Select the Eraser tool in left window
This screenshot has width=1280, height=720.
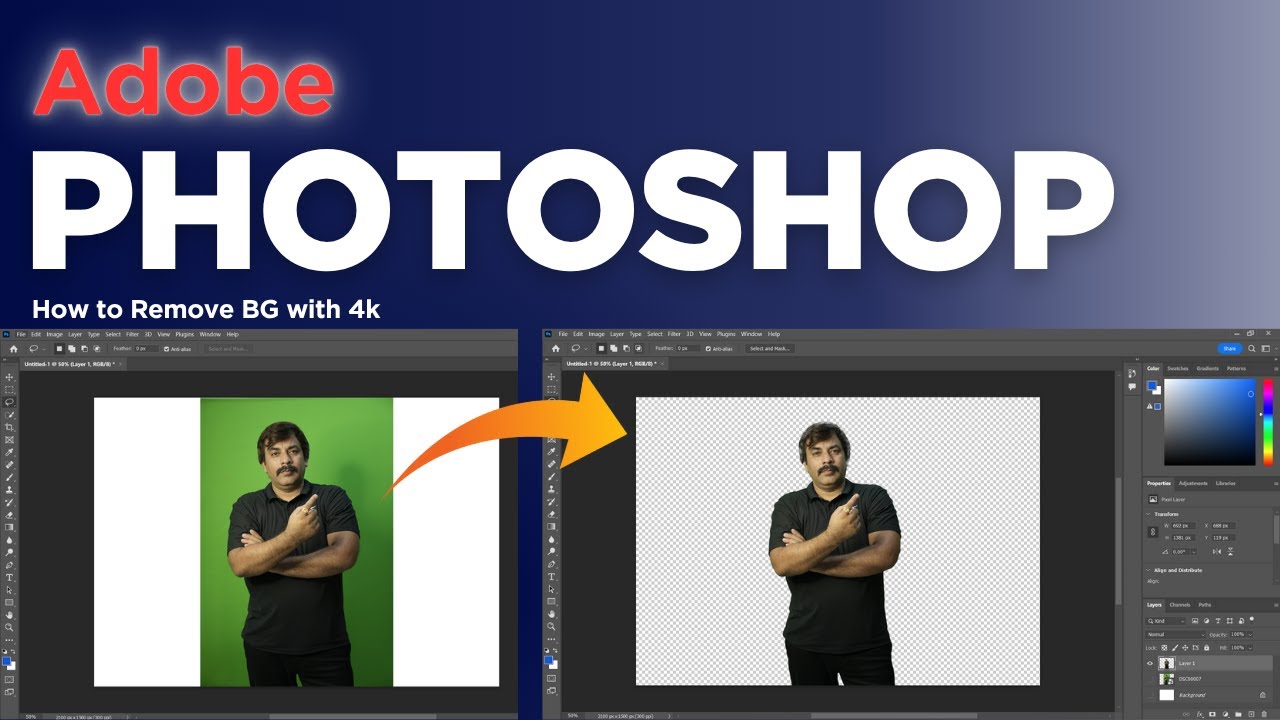[9, 515]
